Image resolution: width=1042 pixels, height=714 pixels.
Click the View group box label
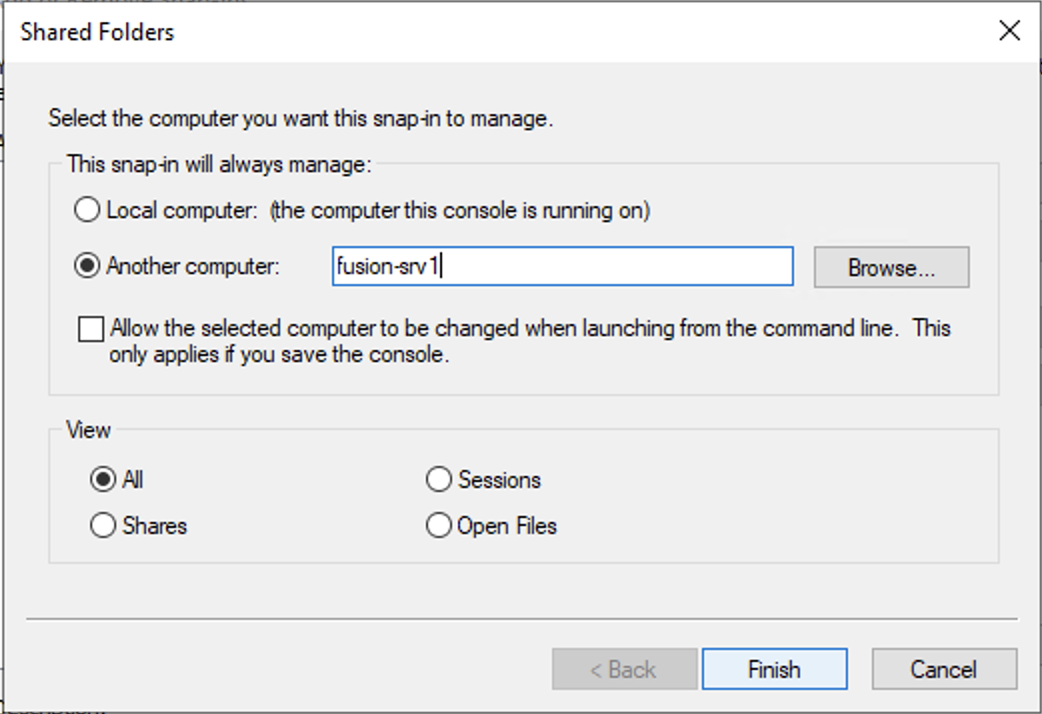point(90,430)
